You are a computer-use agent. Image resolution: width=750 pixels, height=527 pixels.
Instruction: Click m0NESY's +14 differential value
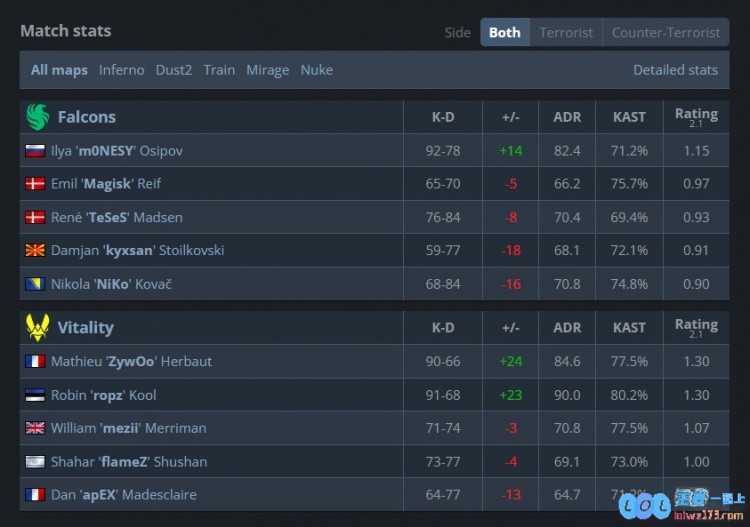tap(510, 151)
